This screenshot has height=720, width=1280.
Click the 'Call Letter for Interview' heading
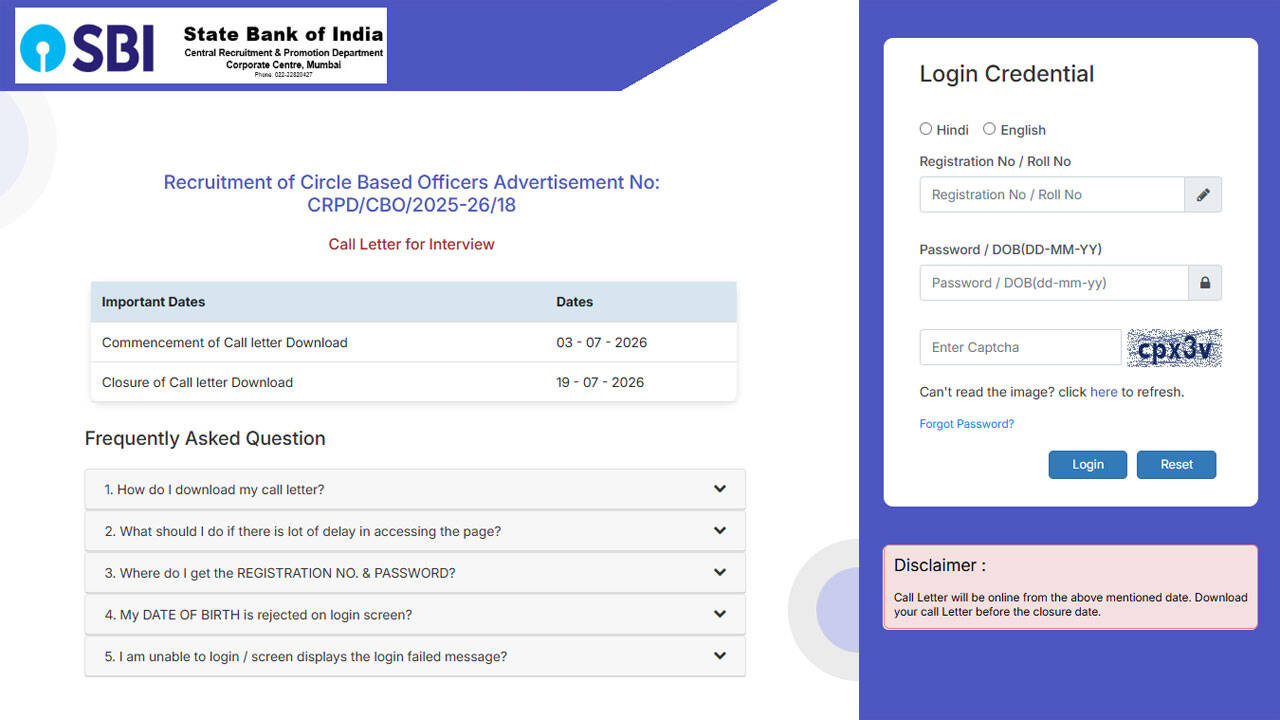coord(411,244)
